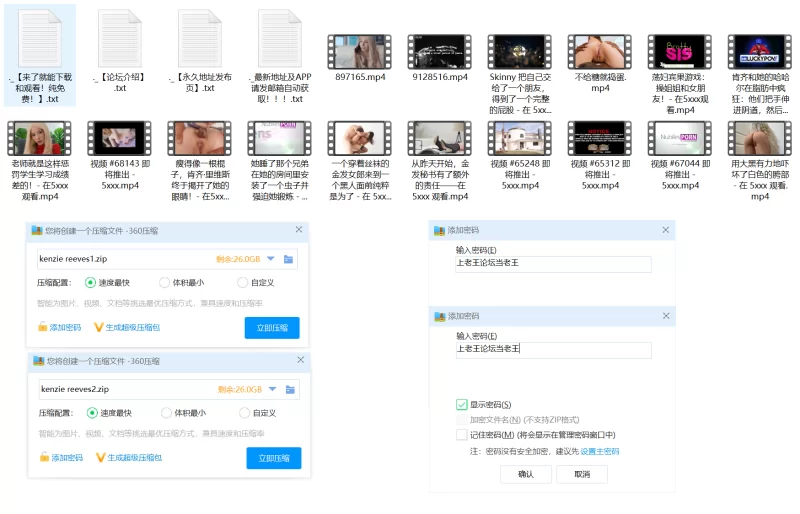
Task: Click the folder browse icon beside kenzie reeves.zip
Action: [288, 259]
